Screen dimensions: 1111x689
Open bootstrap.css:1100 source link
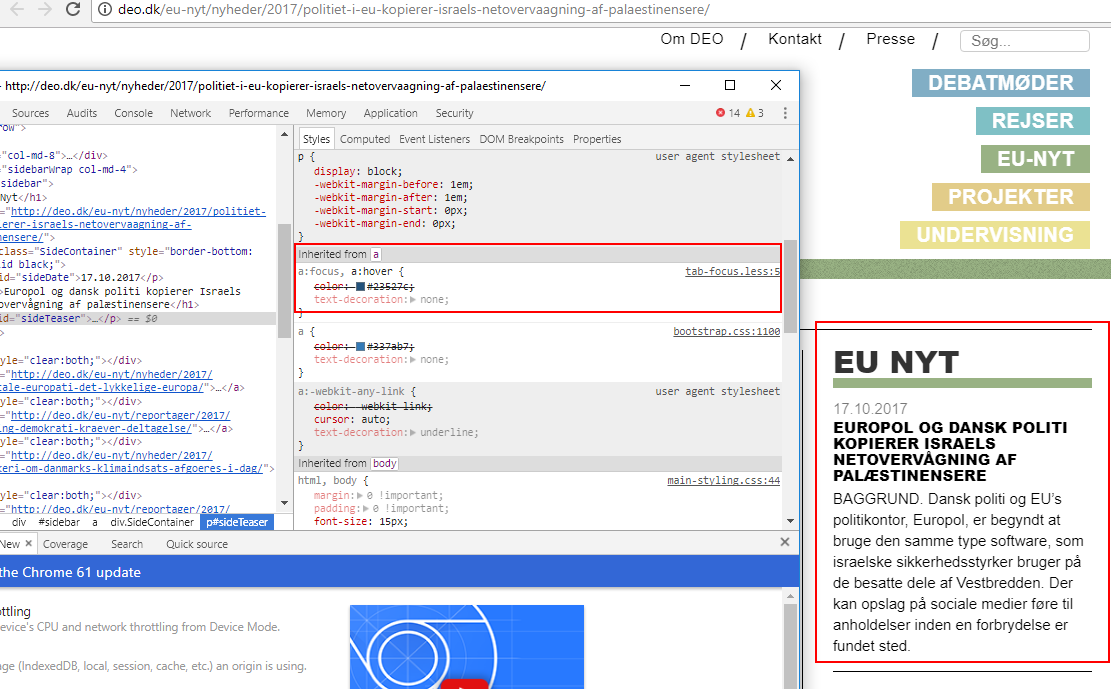(726, 332)
